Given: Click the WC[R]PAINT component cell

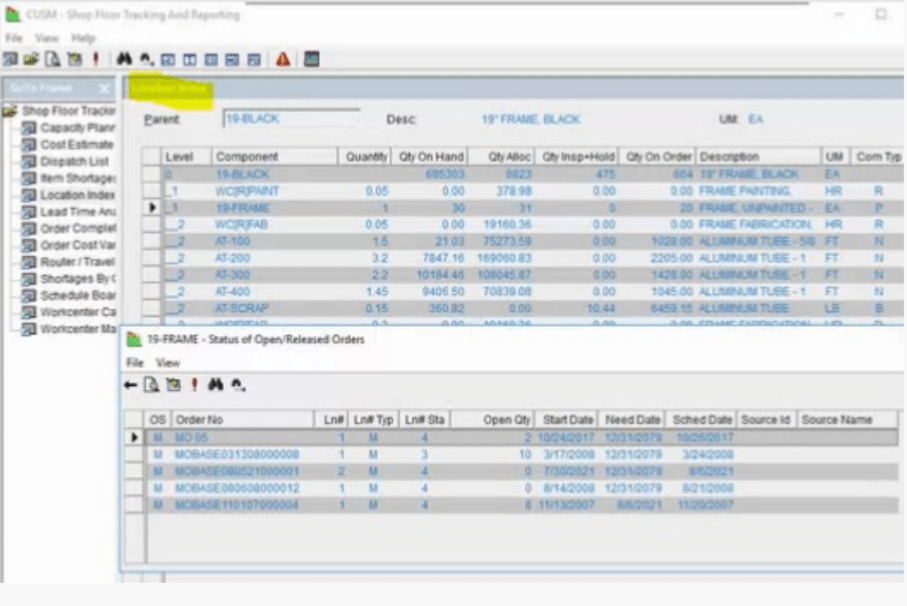Looking at the screenshot, I should pos(274,191).
